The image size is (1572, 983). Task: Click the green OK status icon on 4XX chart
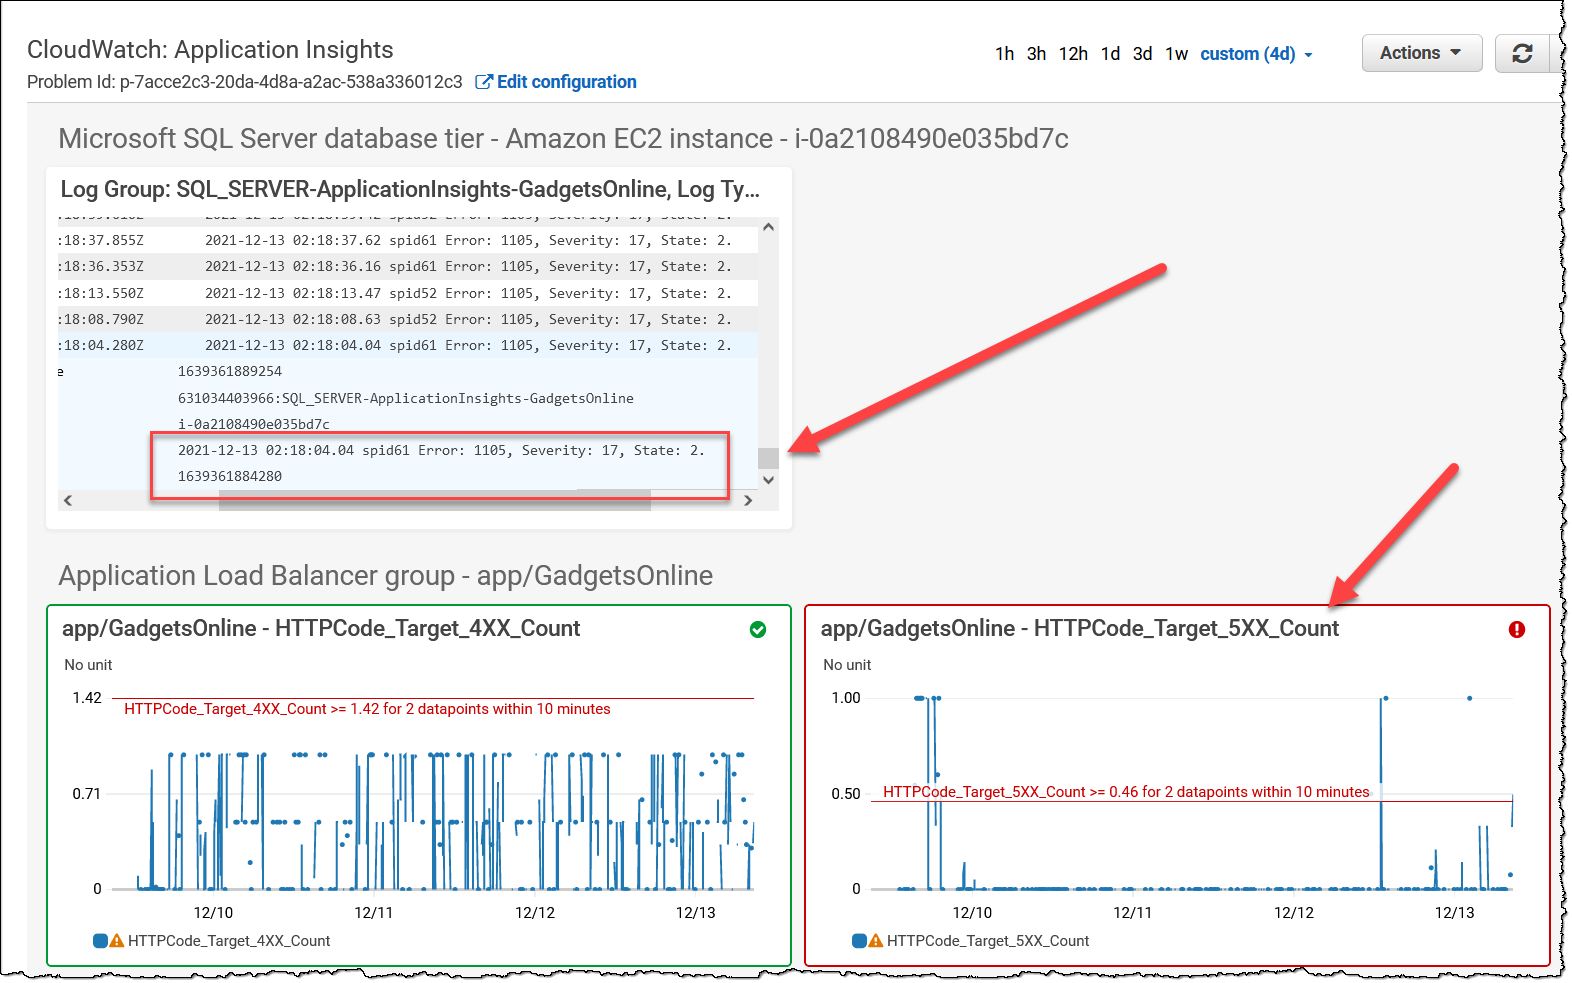[758, 629]
